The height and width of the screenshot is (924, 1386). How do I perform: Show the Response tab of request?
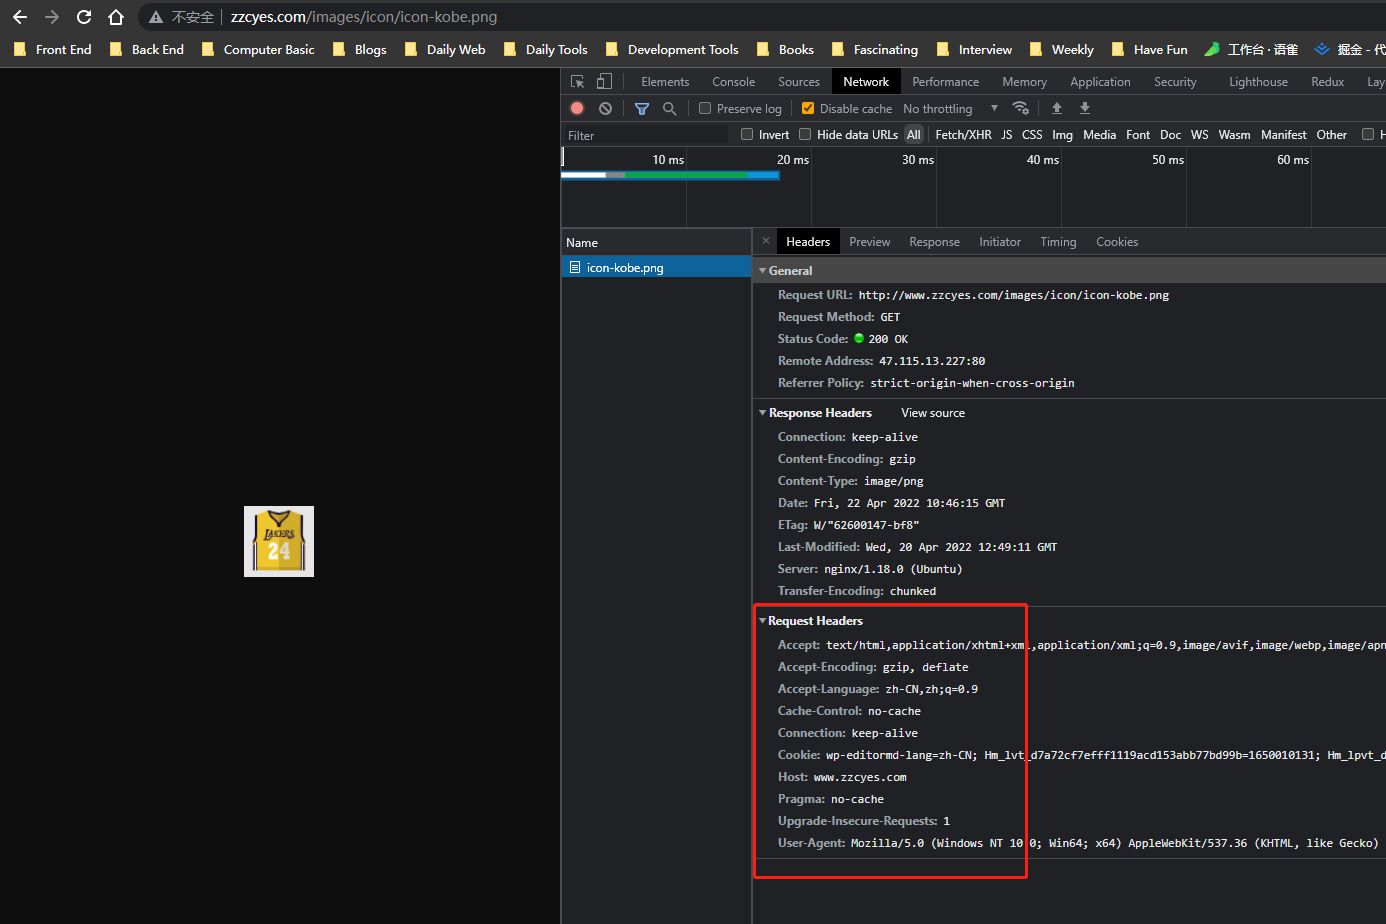coord(934,241)
